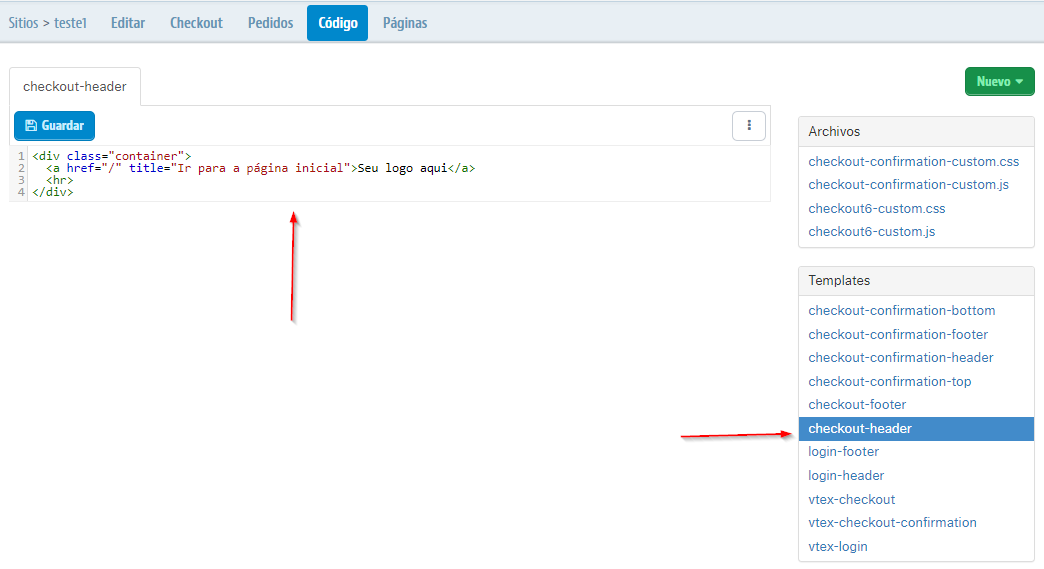Select the checkout-header editor file tab
The width and height of the screenshot is (1044, 569).
tap(75, 87)
